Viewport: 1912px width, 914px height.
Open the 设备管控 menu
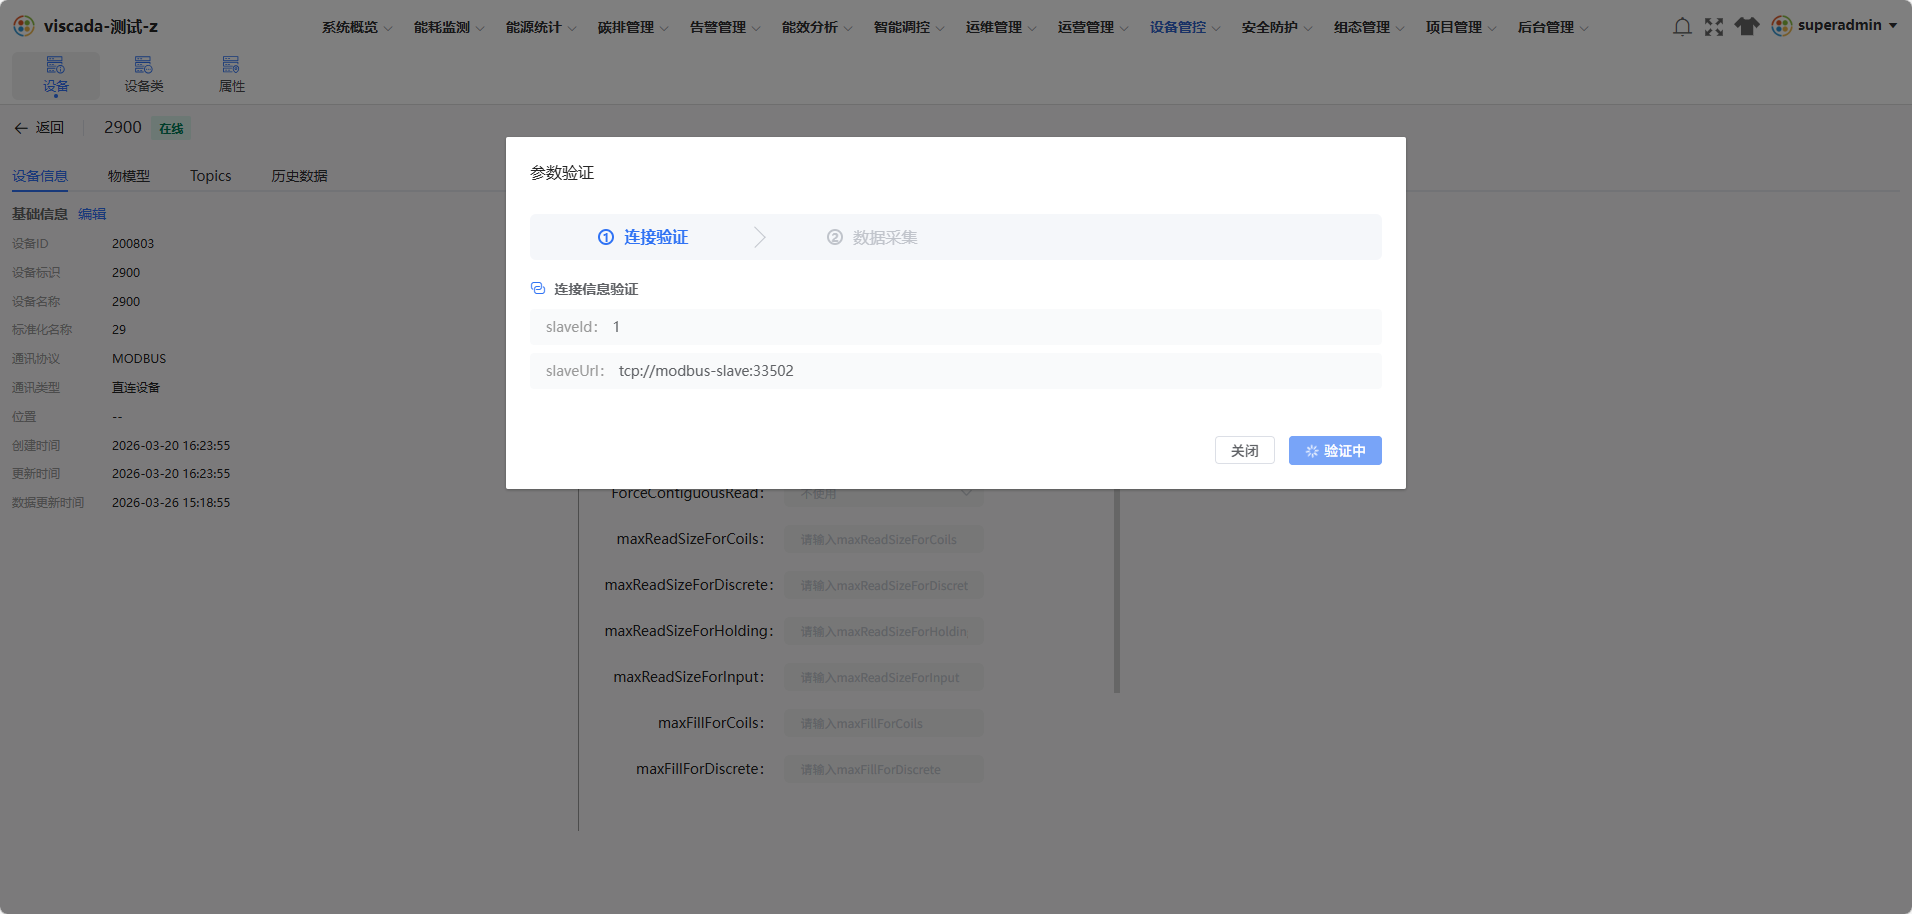[x=1185, y=27]
